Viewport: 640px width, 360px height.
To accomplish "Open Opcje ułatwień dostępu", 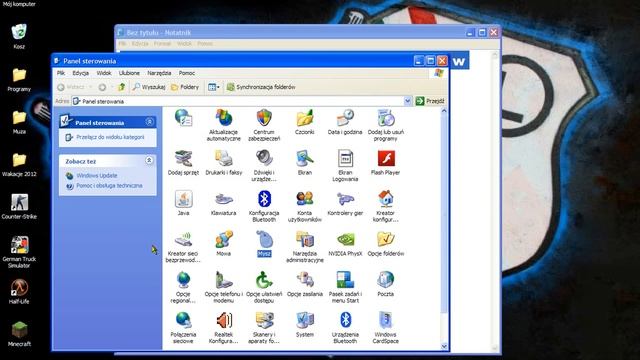I will tap(264, 287).
